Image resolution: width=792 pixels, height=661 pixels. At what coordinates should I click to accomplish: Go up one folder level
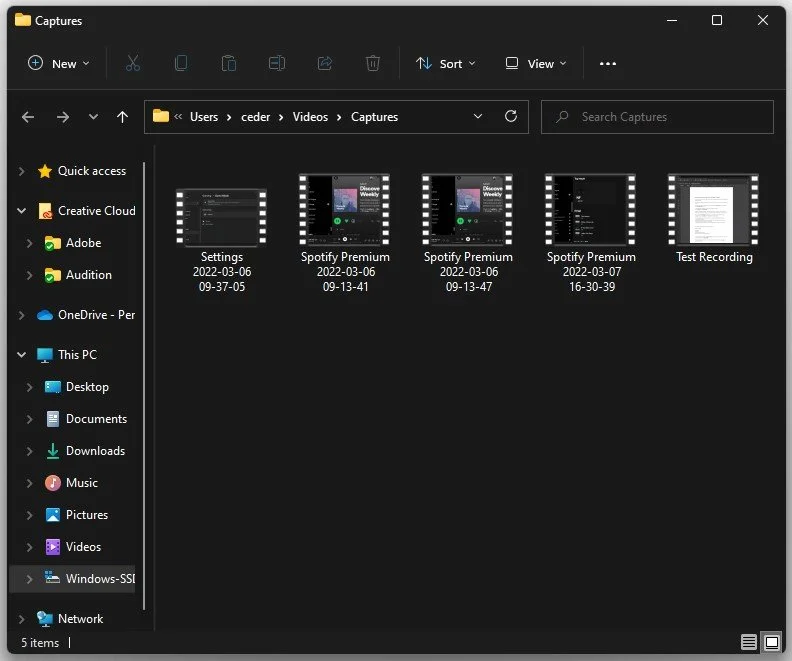click(122, 117)
